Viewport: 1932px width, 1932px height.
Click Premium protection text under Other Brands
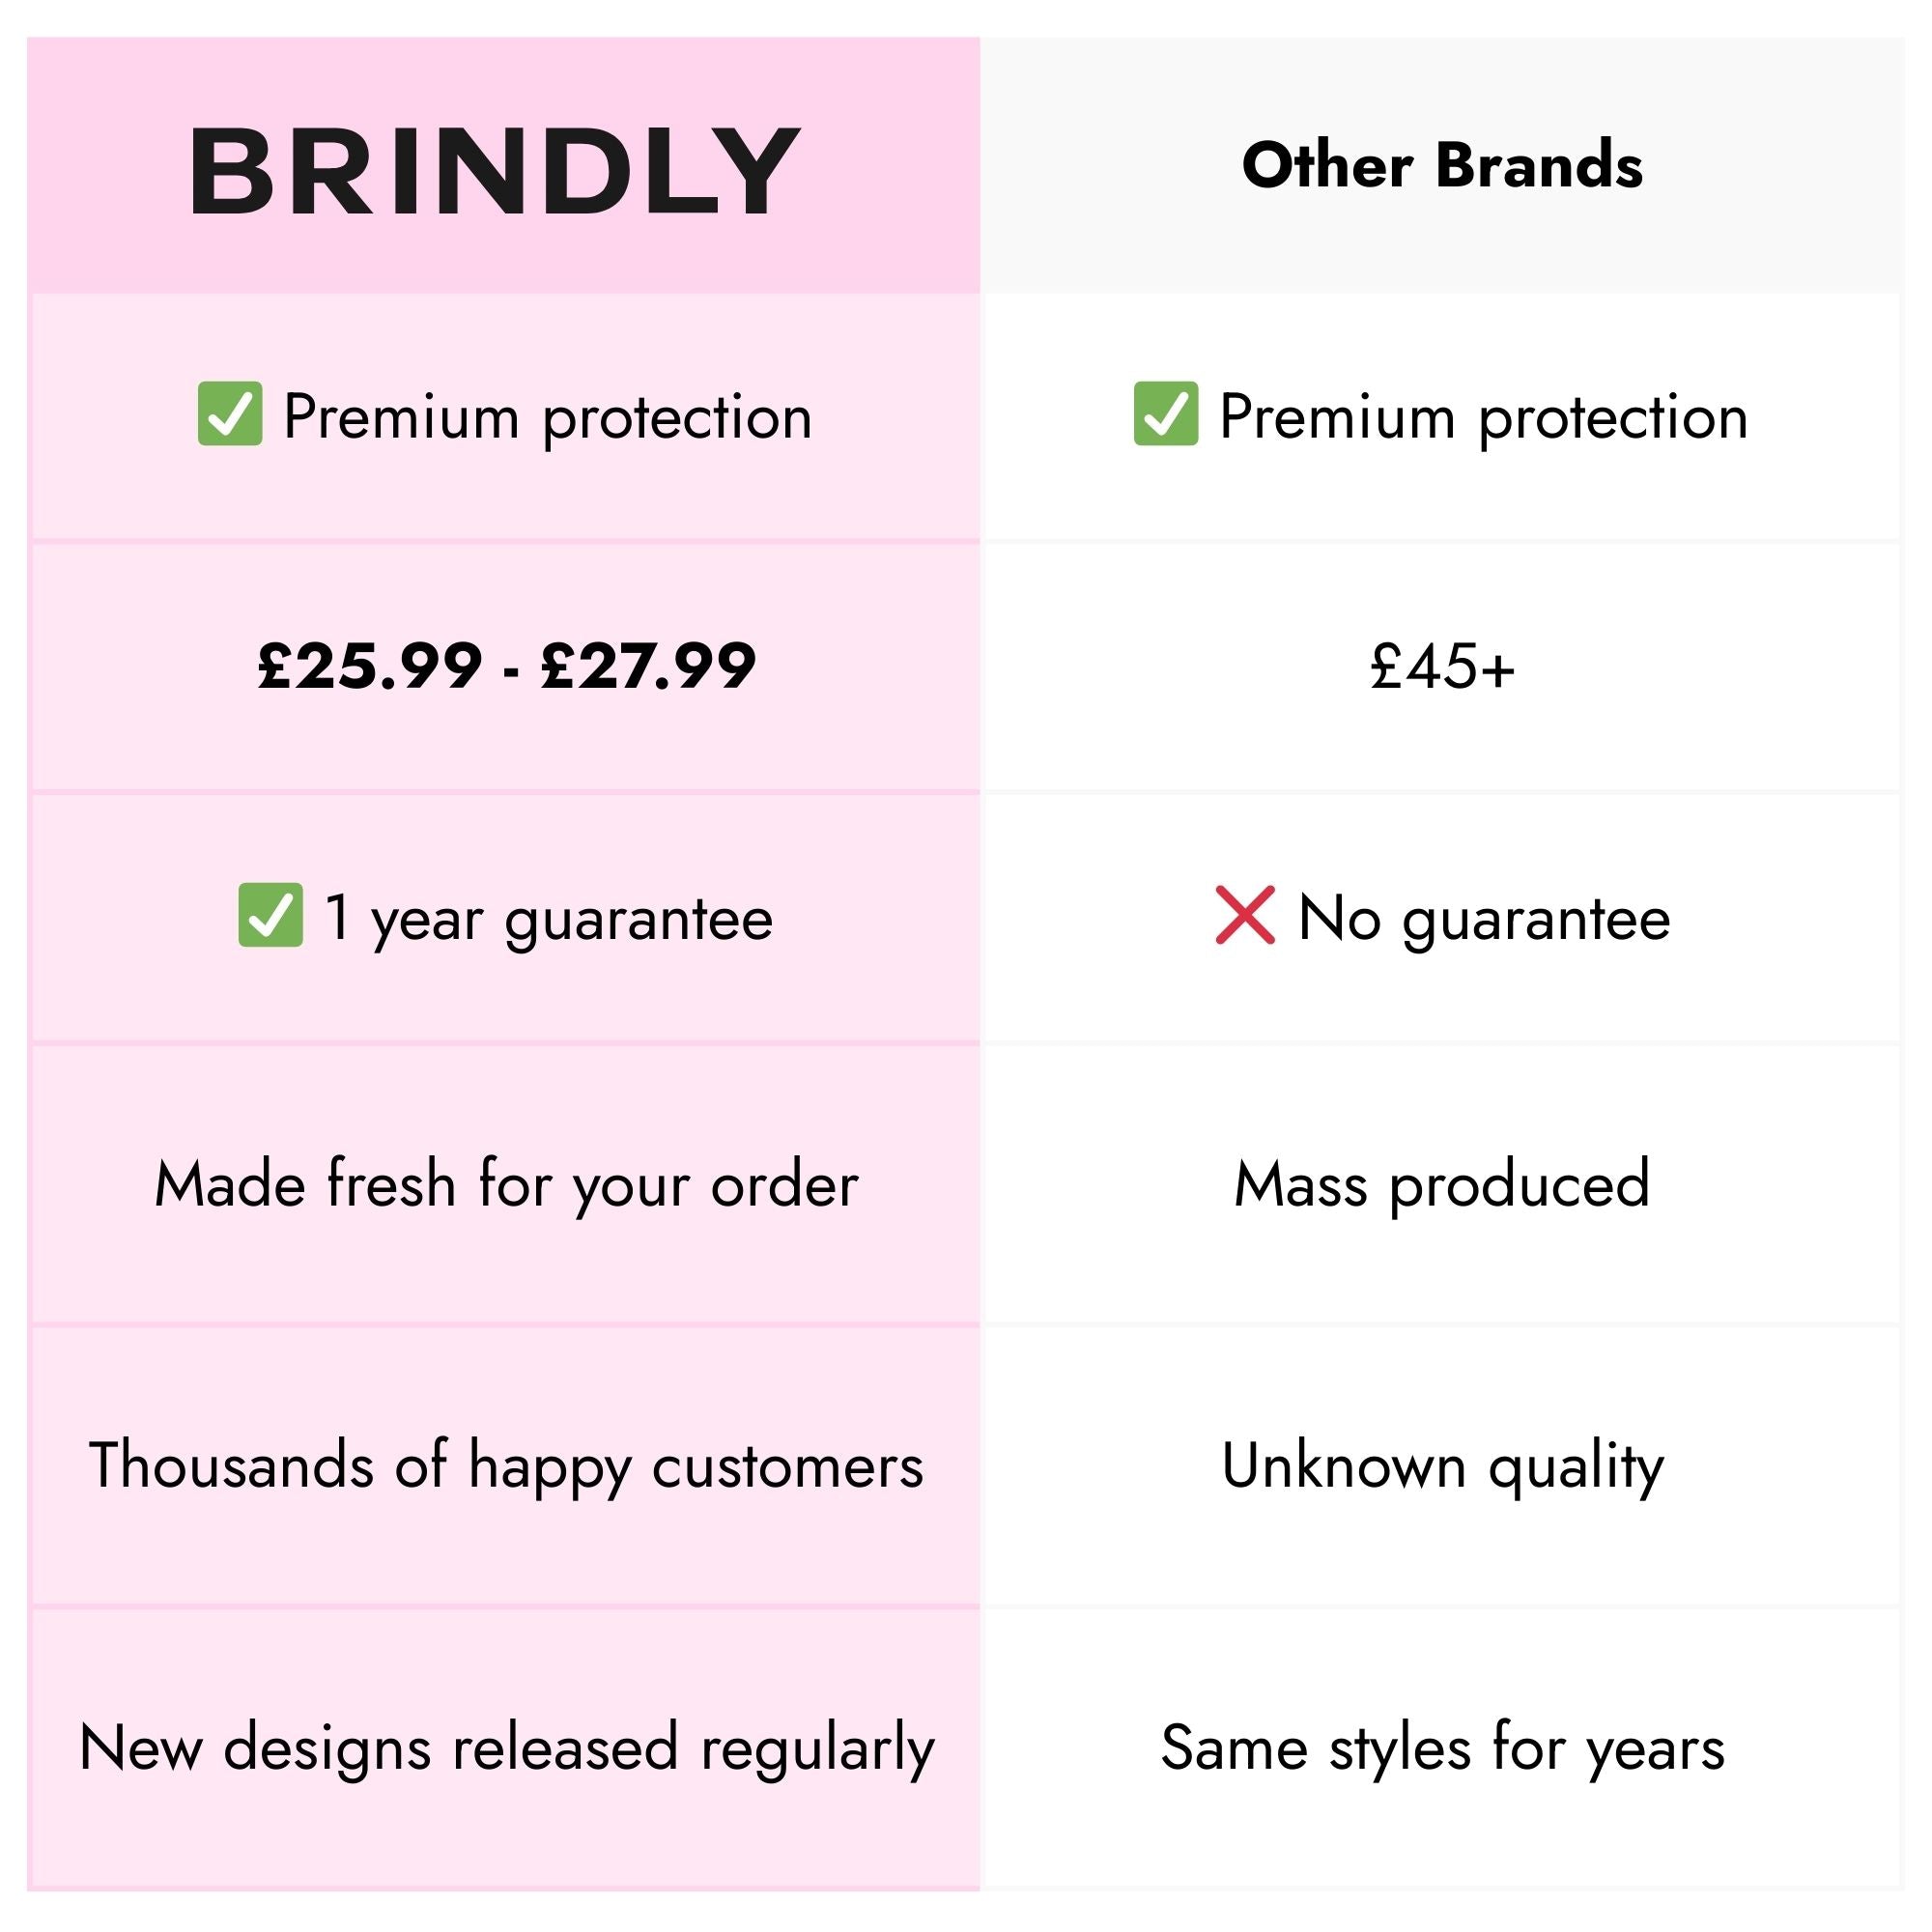tap(1483, 417)
